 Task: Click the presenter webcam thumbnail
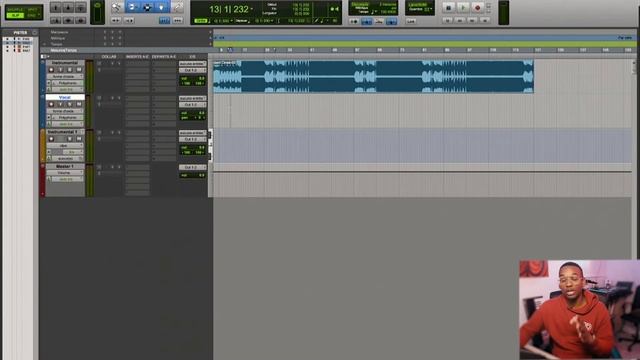(x=580, y=310)
